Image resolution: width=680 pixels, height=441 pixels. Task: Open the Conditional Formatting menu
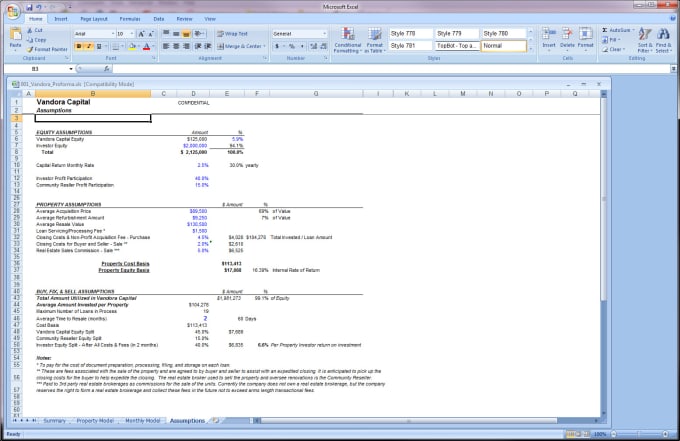(x=347, y=41)
